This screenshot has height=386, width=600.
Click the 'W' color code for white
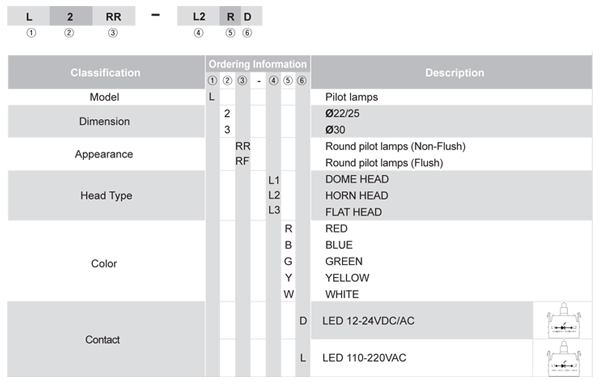289,294
